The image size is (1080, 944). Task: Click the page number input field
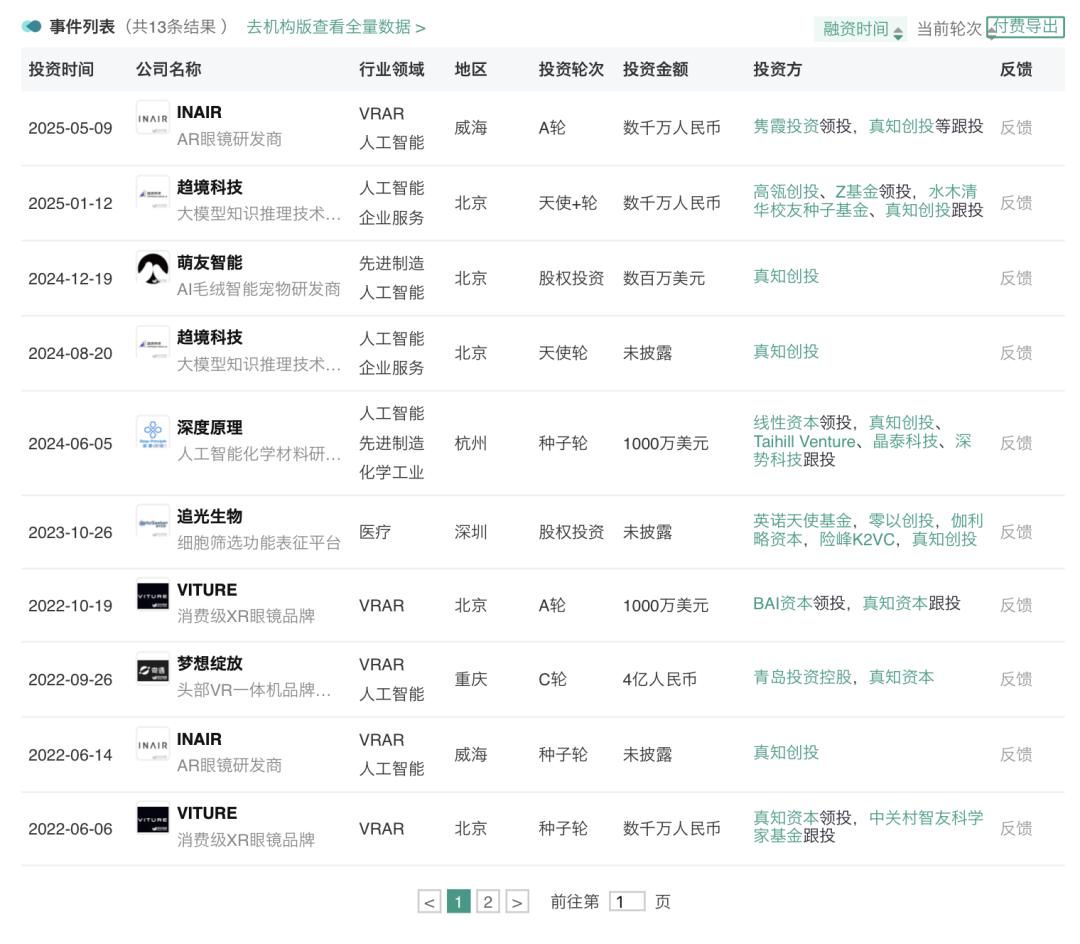(x=627, y=902)
